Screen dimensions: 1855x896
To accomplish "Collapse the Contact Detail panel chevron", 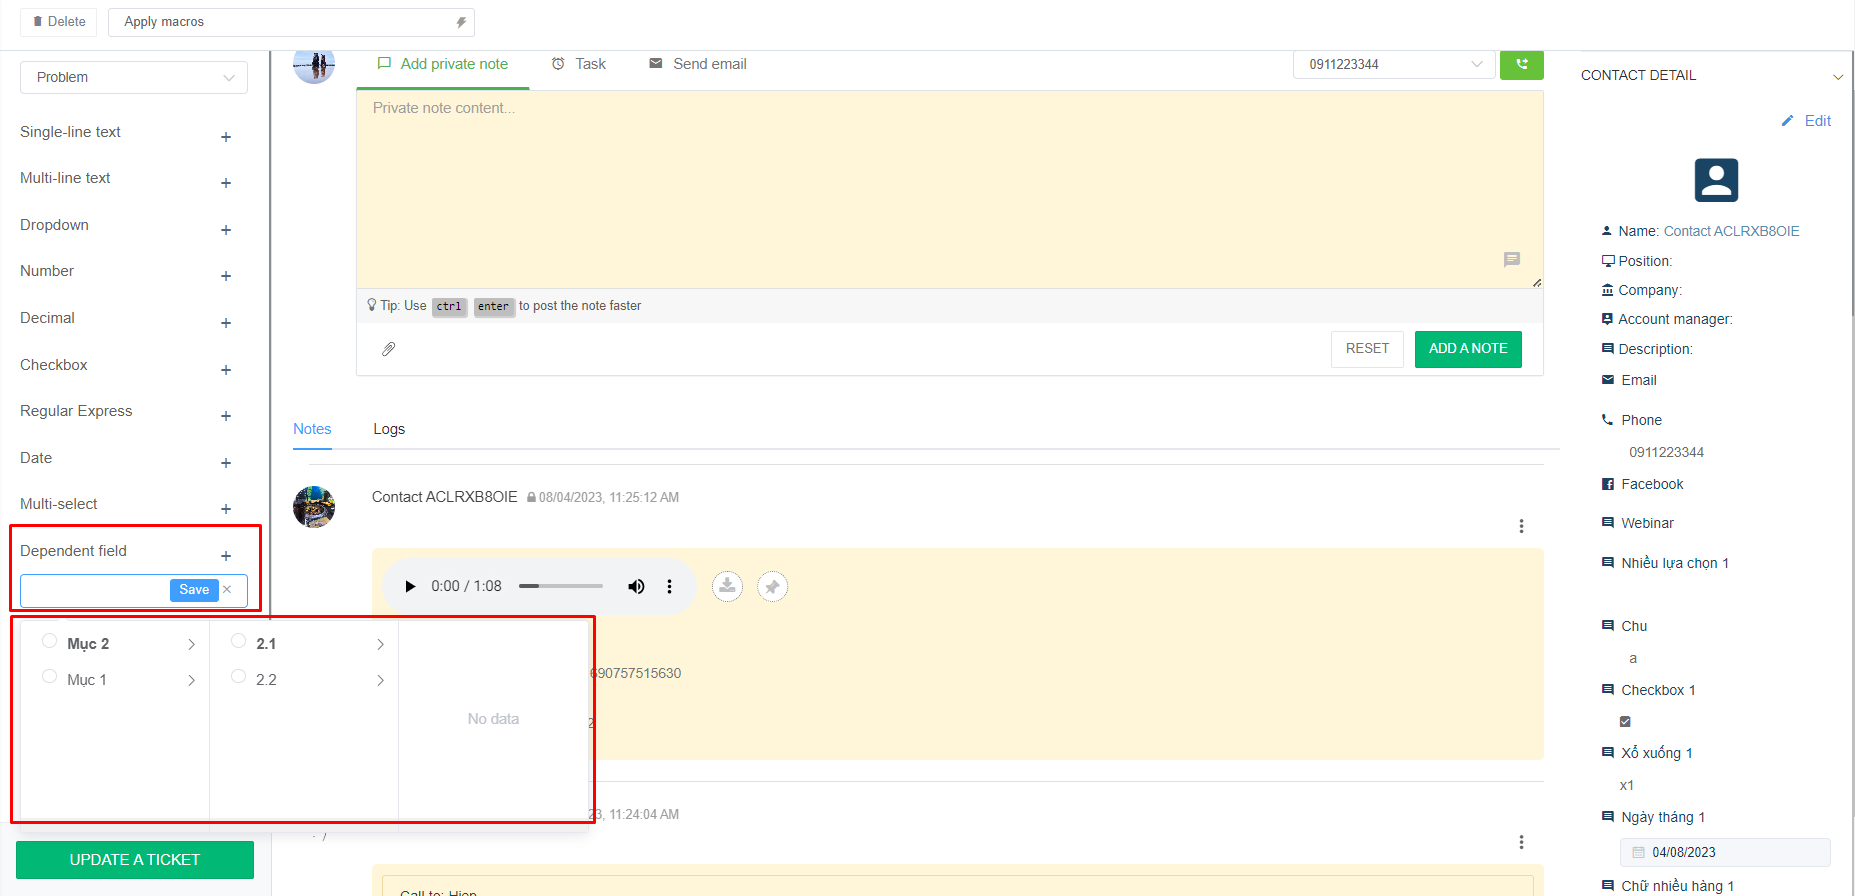I will coord(1837,77).
